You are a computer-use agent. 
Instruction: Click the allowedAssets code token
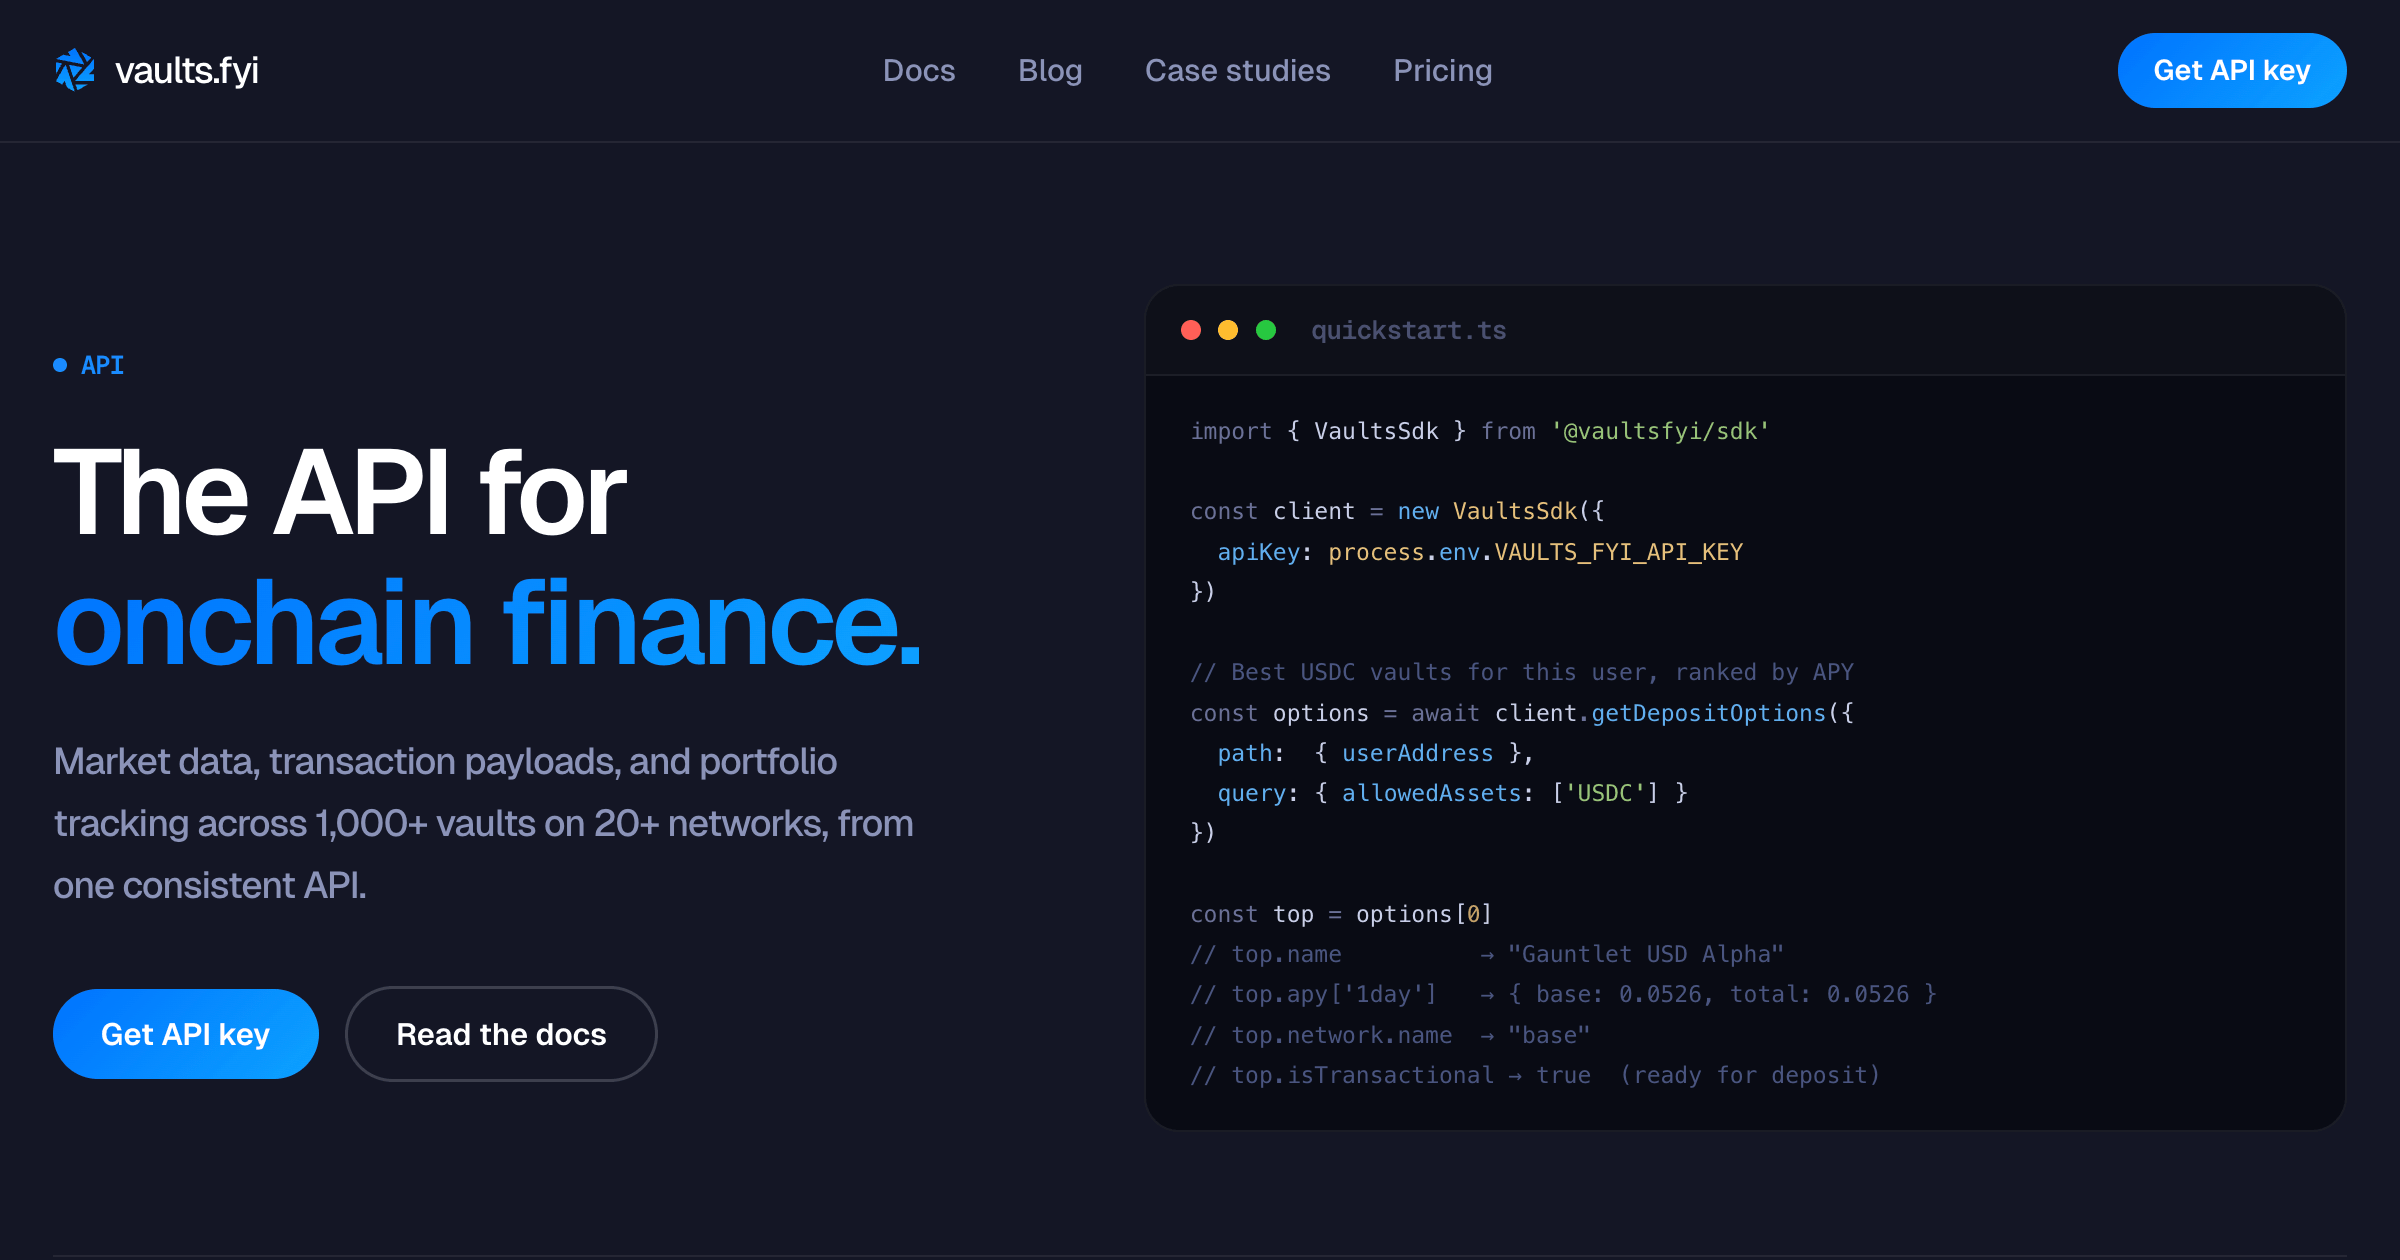[1431, 793]
